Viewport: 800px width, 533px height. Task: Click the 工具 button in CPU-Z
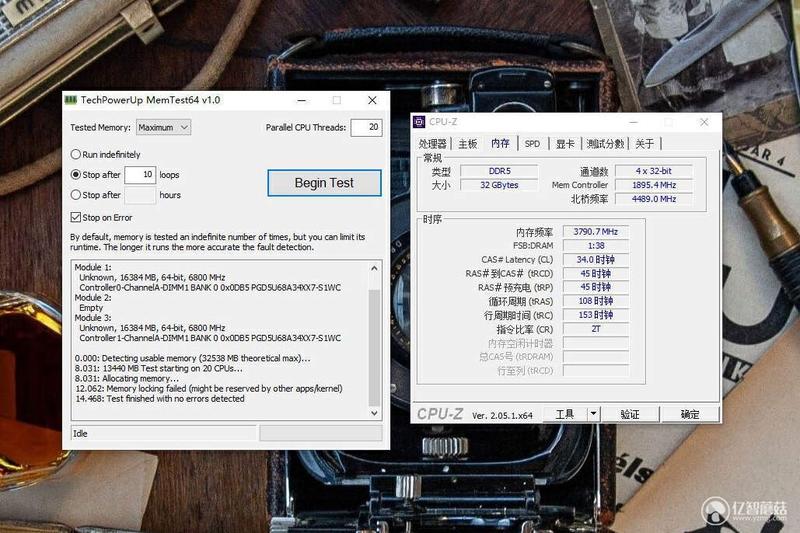(564, 414)
